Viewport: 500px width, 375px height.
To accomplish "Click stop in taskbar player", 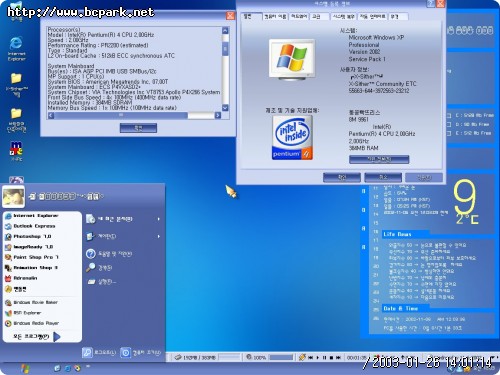I will click(x=331, y=357).
